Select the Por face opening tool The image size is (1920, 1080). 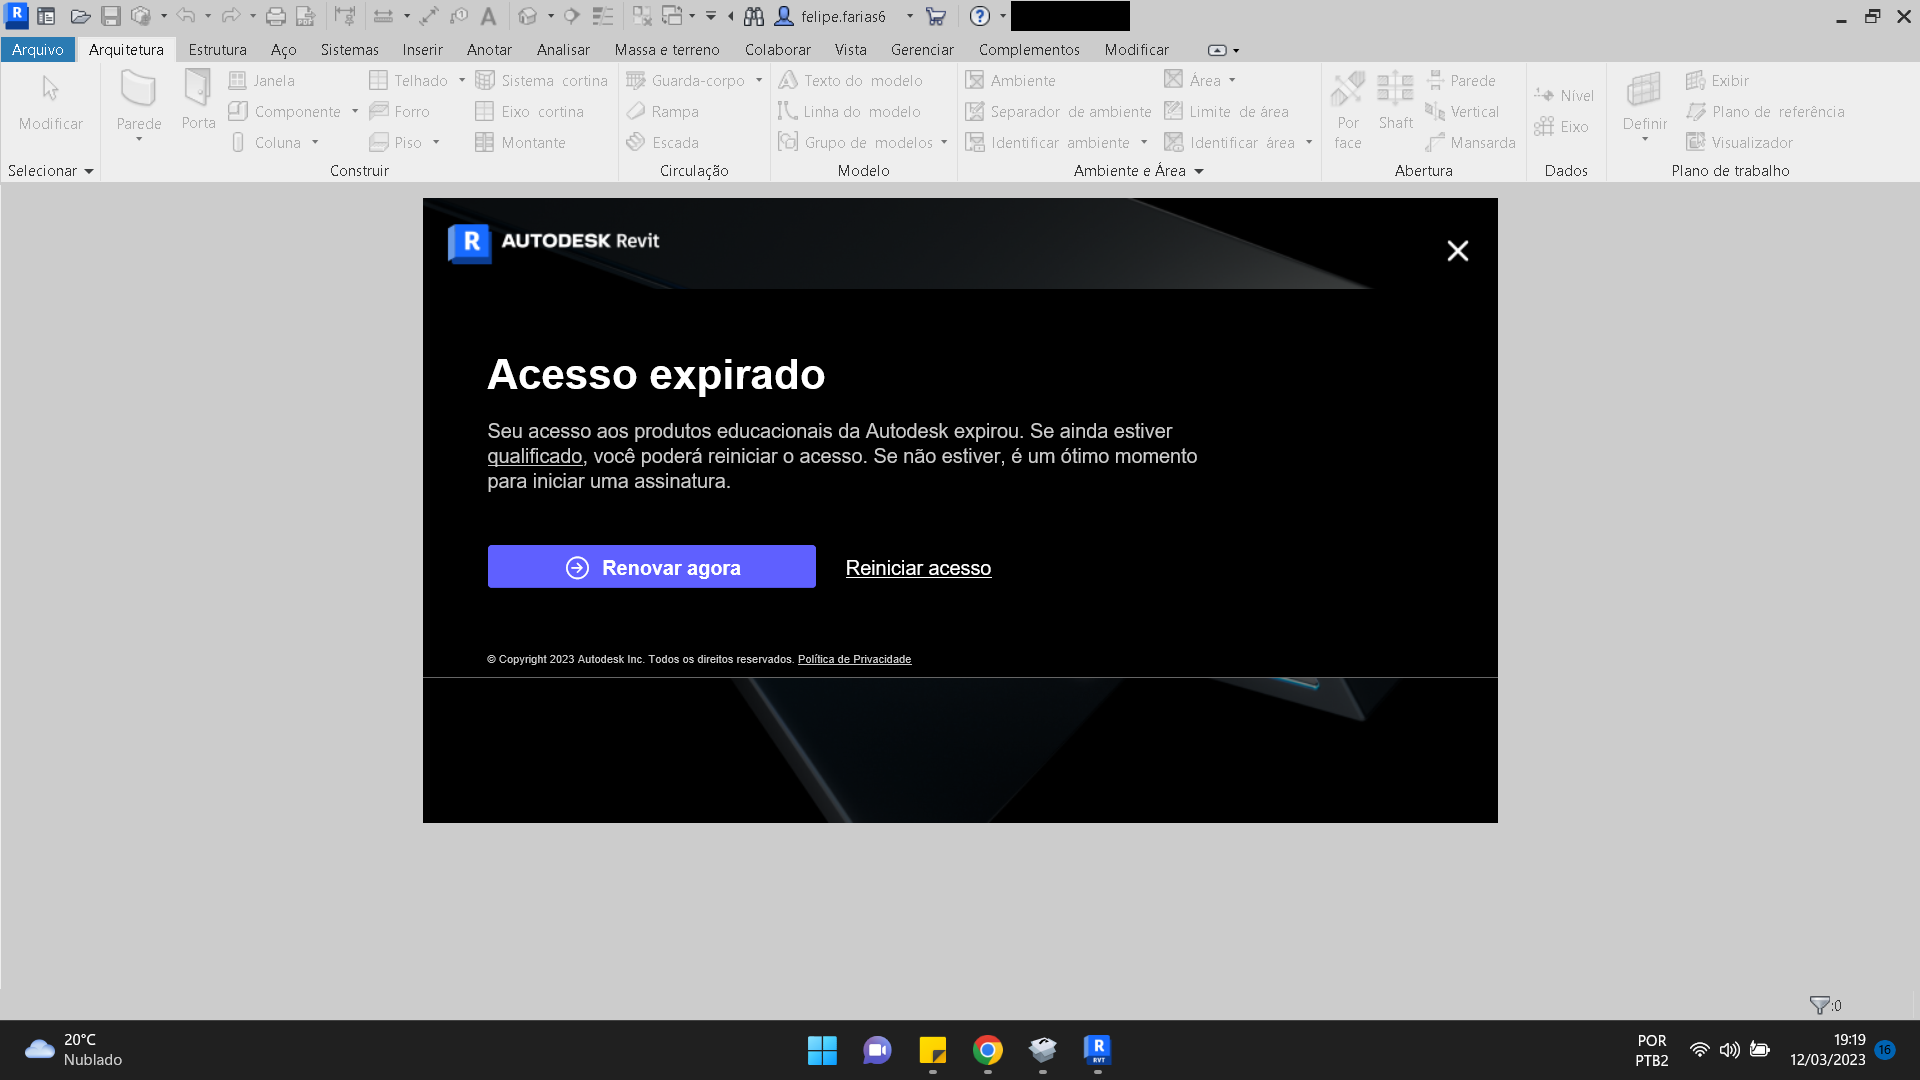pos(1348,110)
